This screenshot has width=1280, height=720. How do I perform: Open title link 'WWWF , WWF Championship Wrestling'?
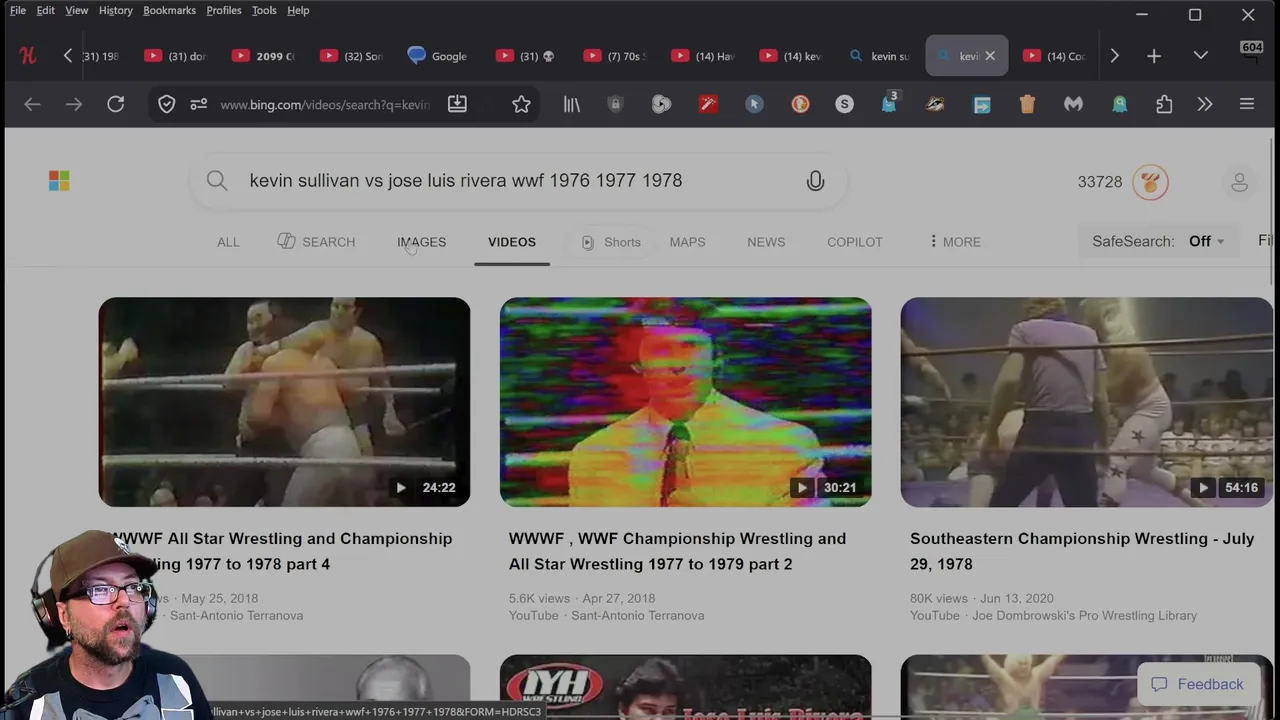[677, 551]
